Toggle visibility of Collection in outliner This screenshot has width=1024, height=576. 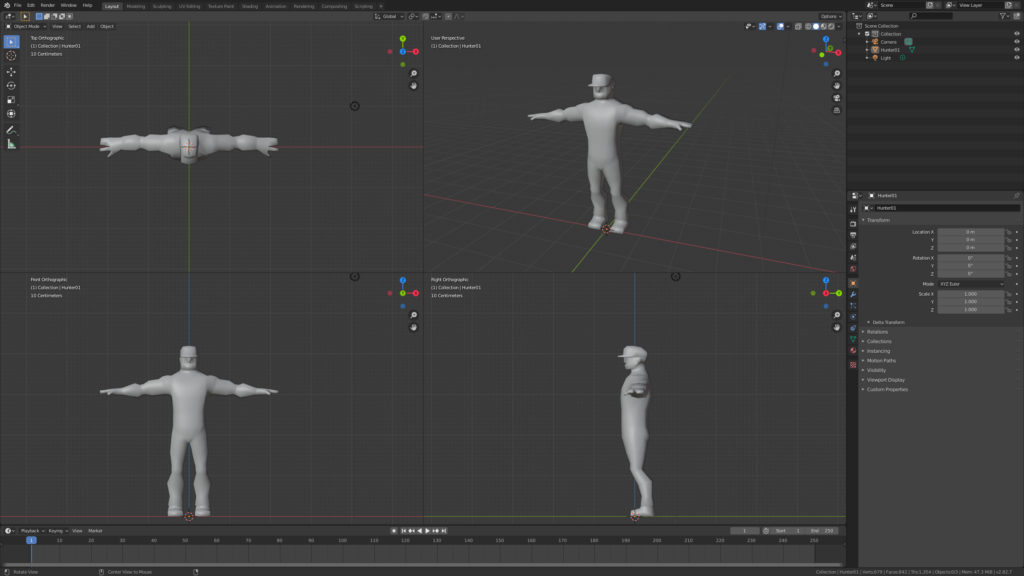[1016, 34]
